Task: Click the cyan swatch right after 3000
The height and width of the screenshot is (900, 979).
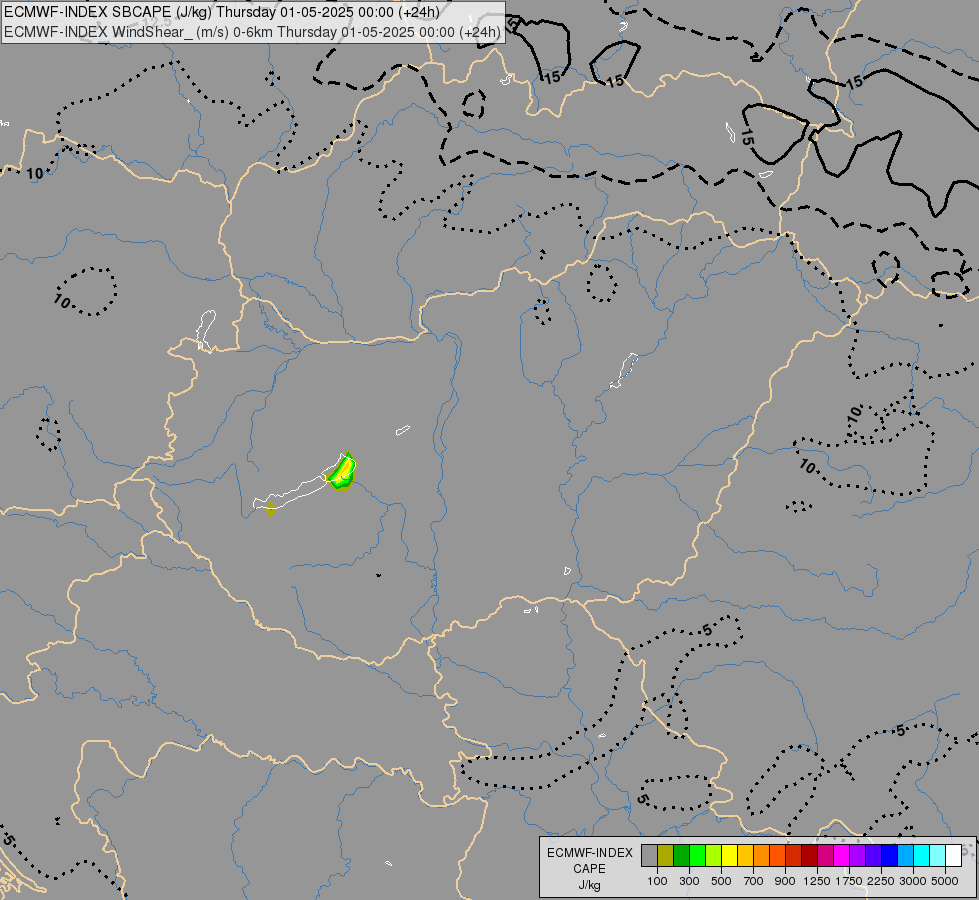Action: coord(922,856)
